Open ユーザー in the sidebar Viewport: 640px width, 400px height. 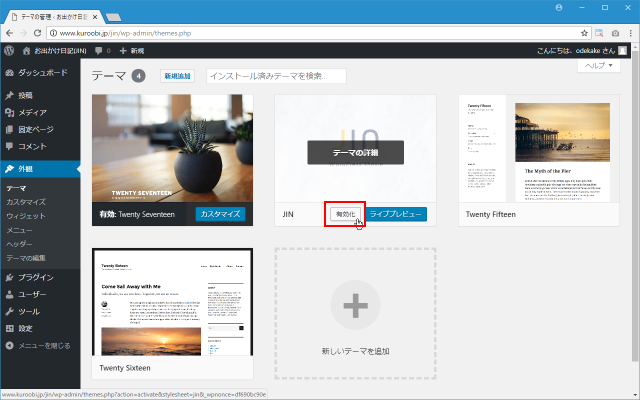40,294
